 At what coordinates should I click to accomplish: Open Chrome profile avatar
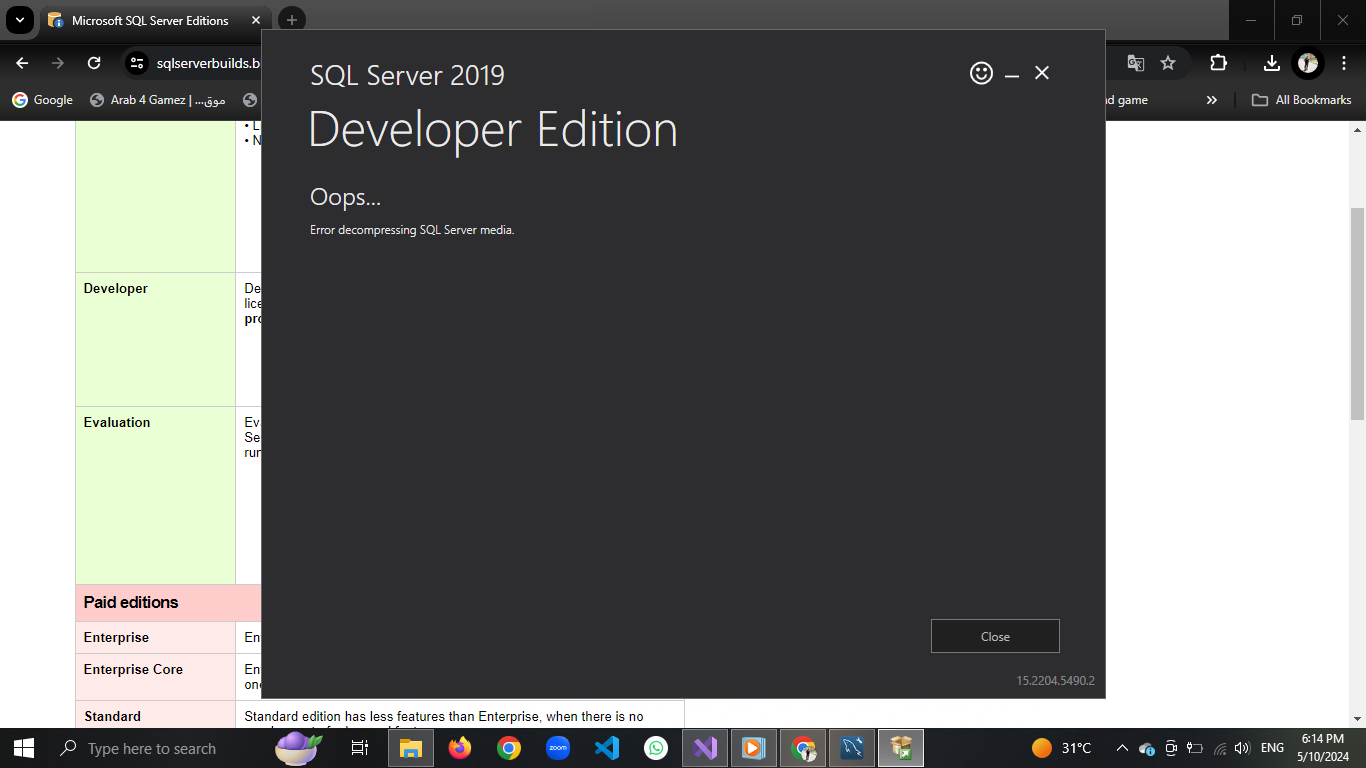click(1308, 63)
